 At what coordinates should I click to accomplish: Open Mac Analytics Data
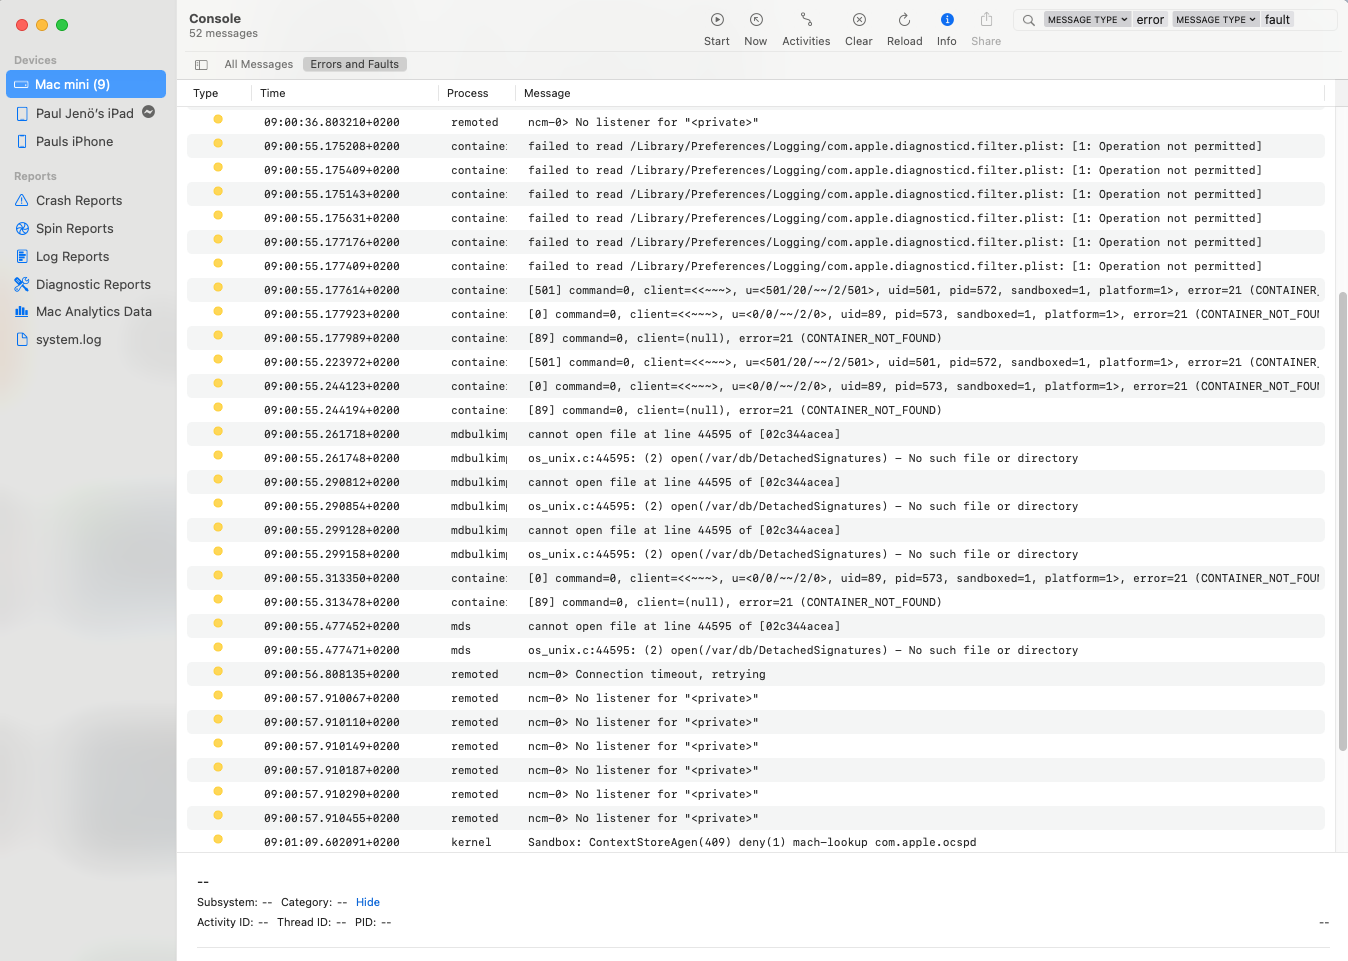[x=94, y=312]
